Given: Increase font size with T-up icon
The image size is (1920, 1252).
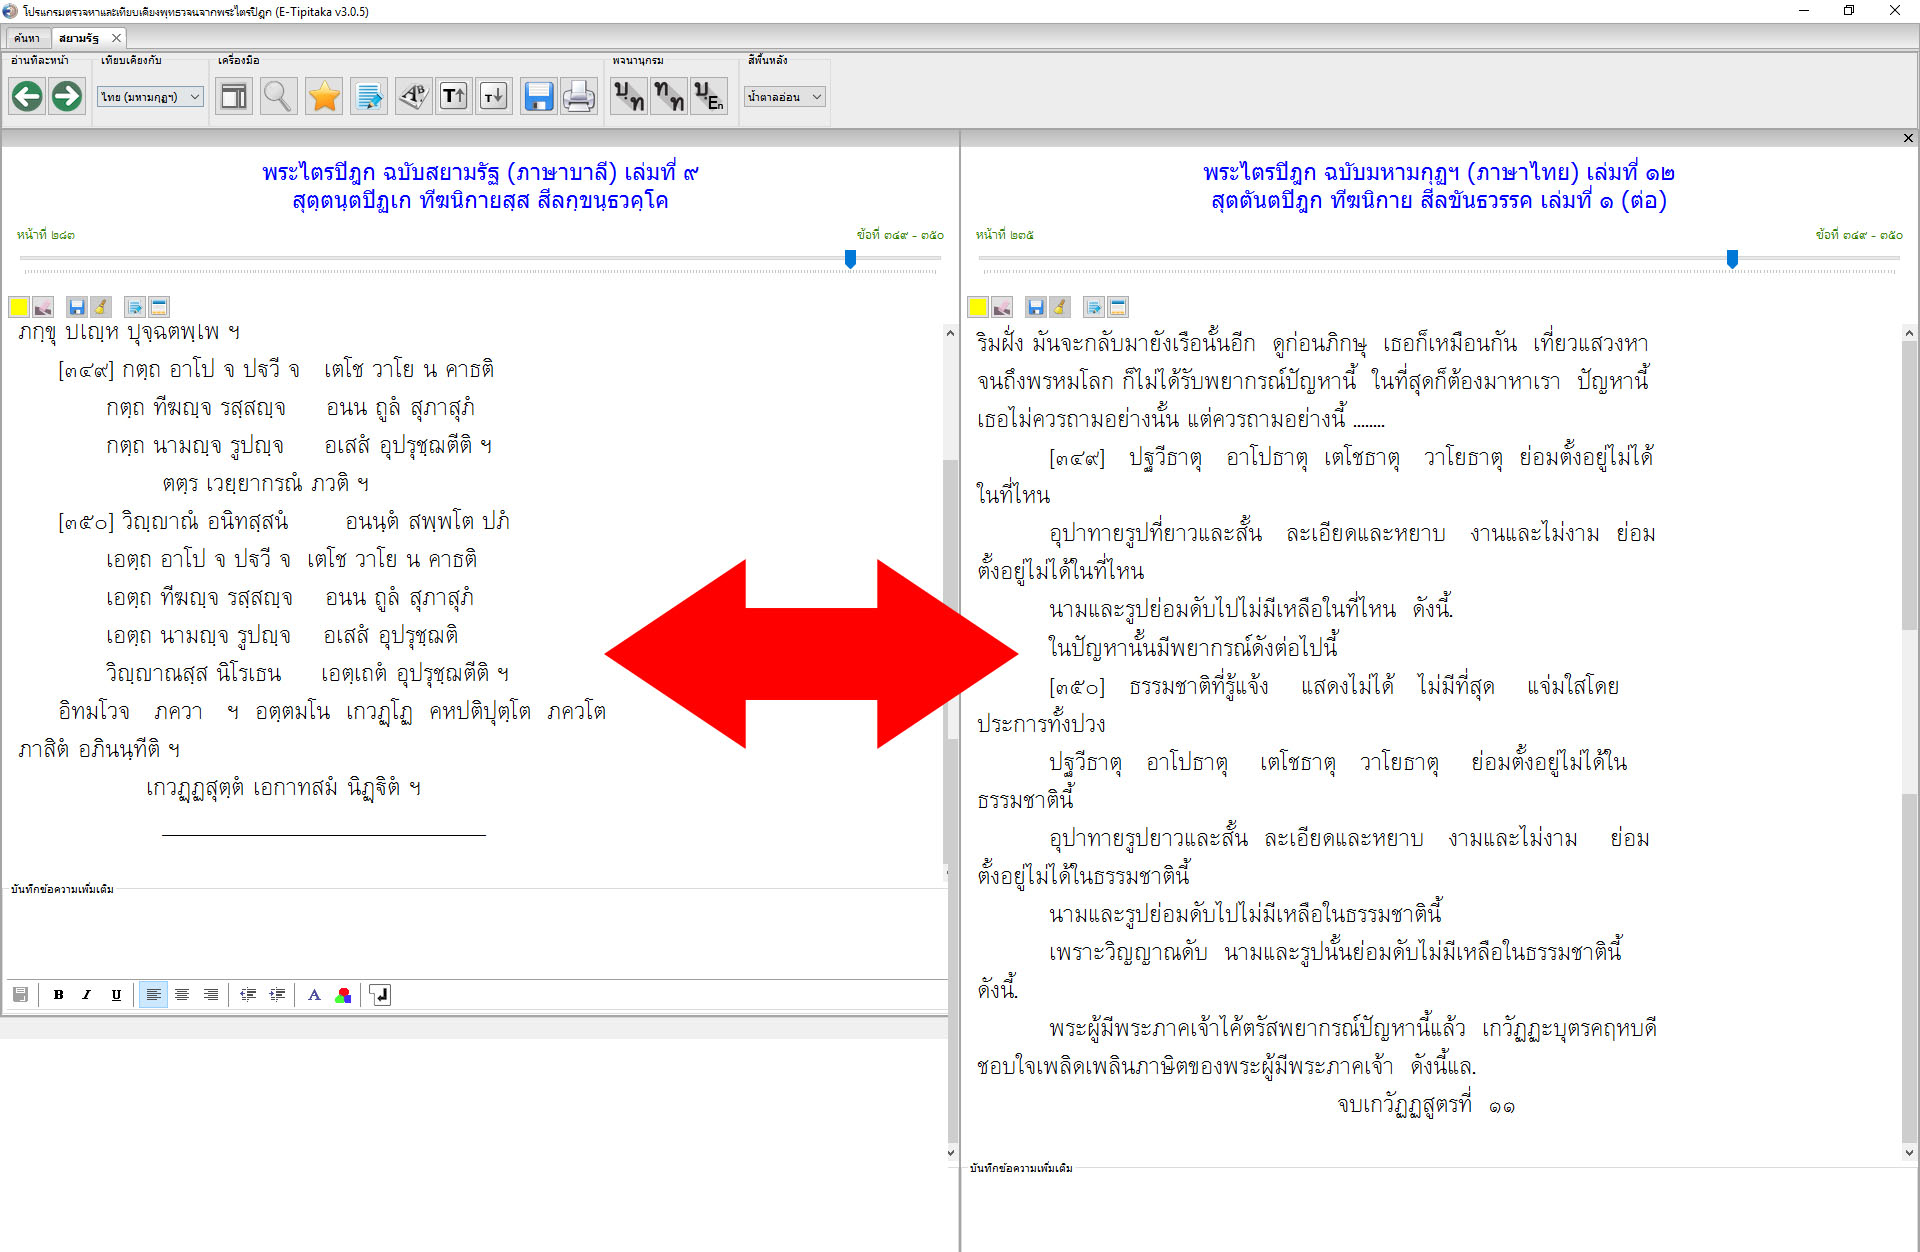Looking at the screenshot, I should pyautogui.click(x=453, y=97).
